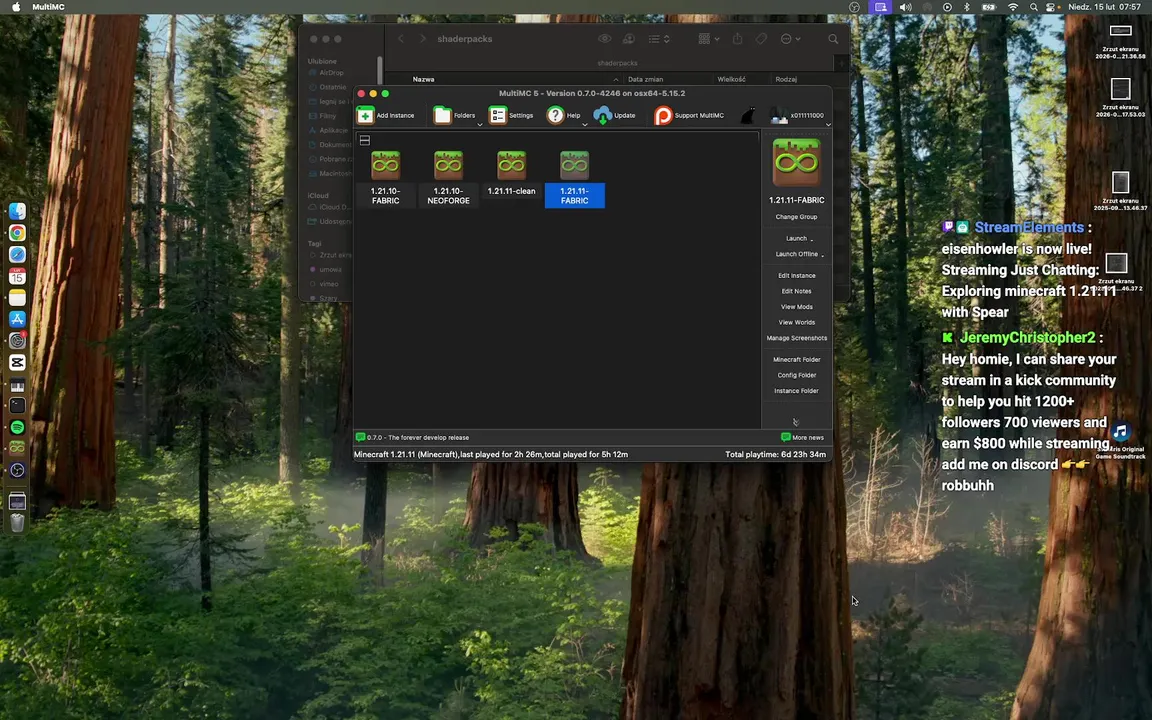Collapse the instance group toggle
Viewport: 1152px width, 720px height.
364,140
